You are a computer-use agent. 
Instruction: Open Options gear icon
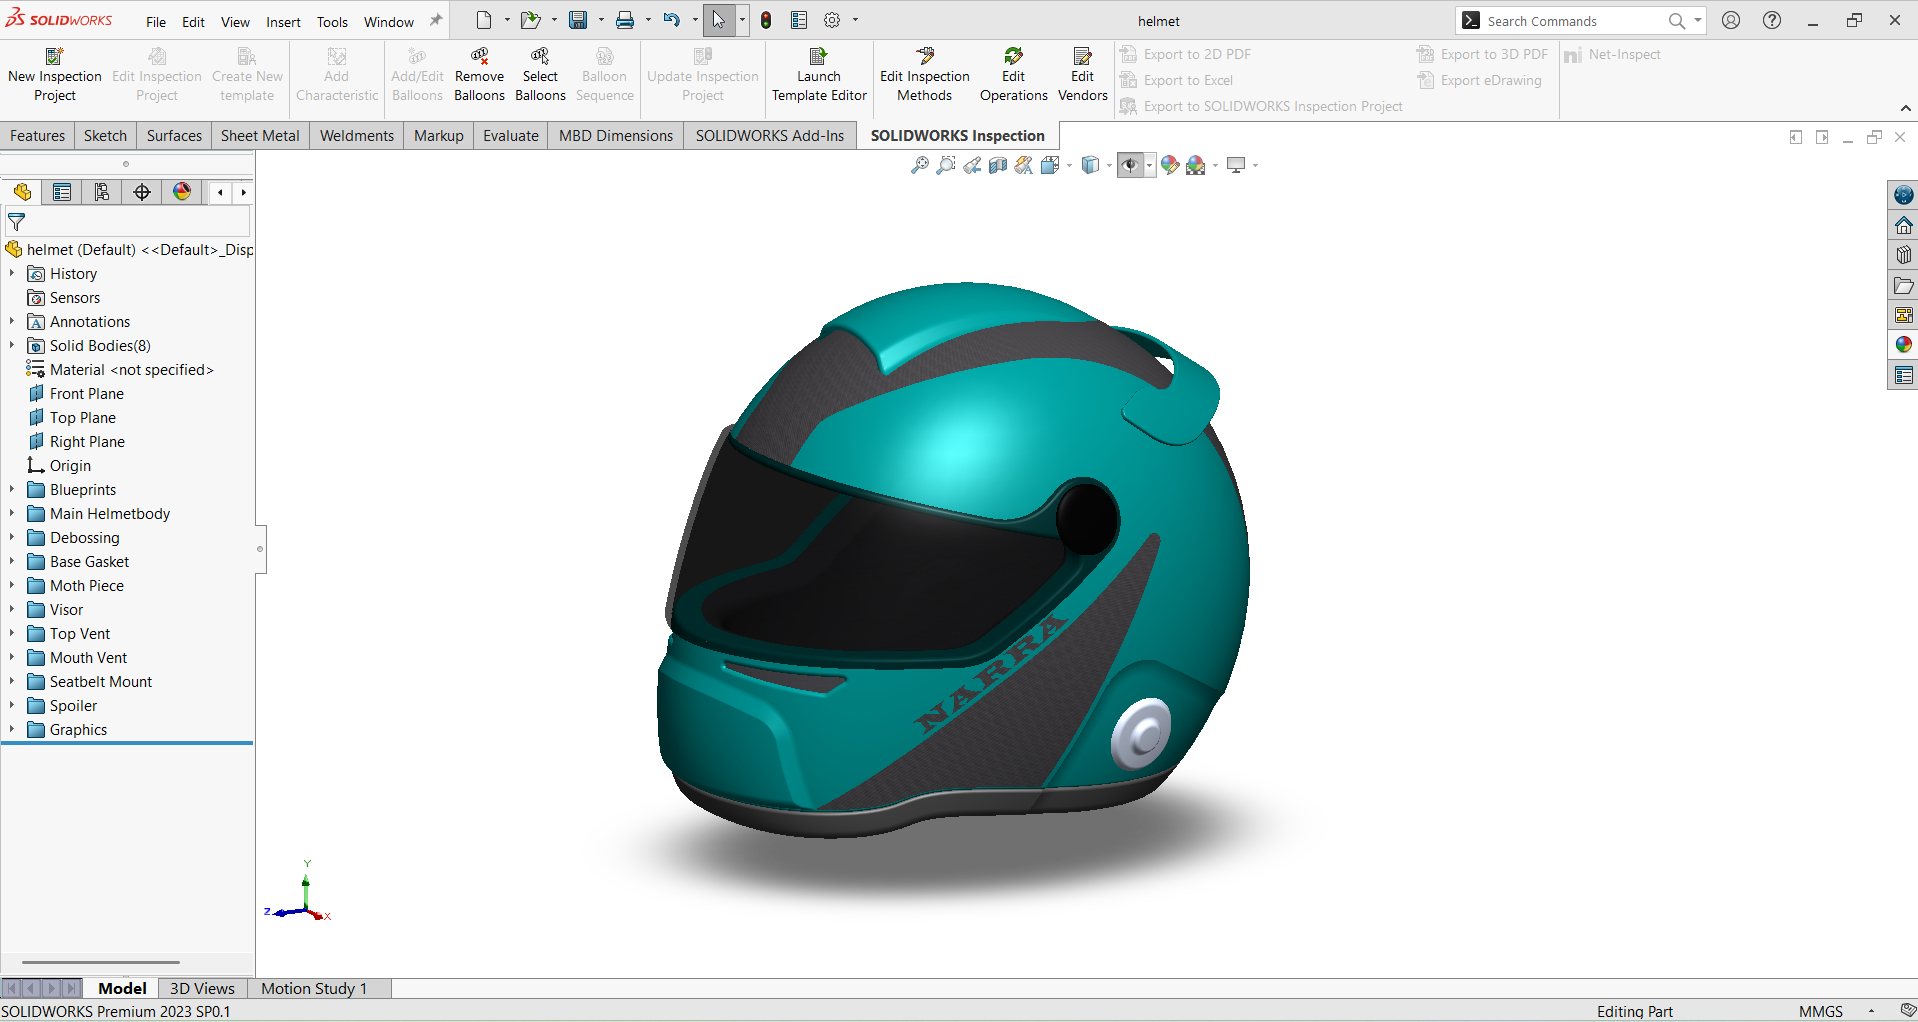(832, 20)
